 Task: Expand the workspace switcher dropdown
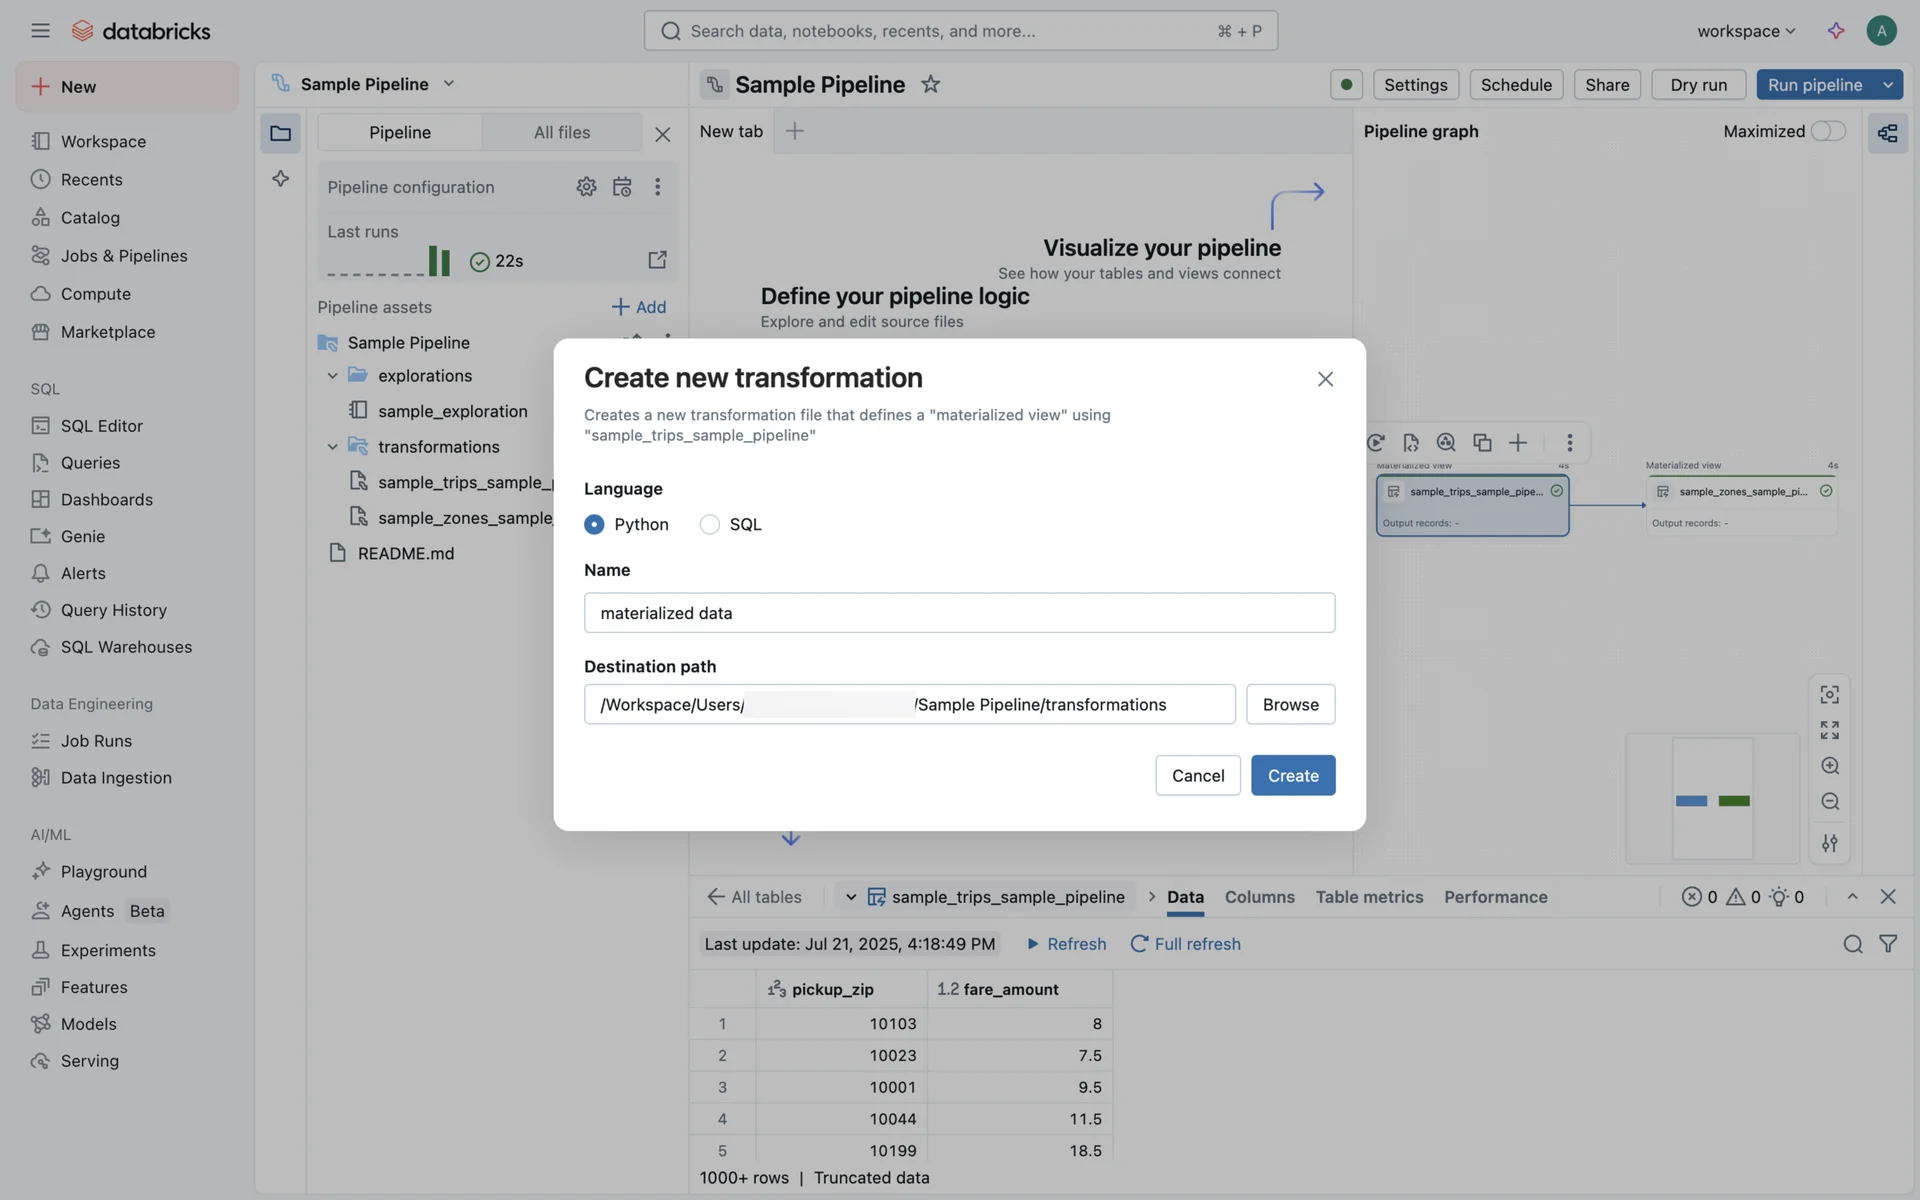[1746, 31]
